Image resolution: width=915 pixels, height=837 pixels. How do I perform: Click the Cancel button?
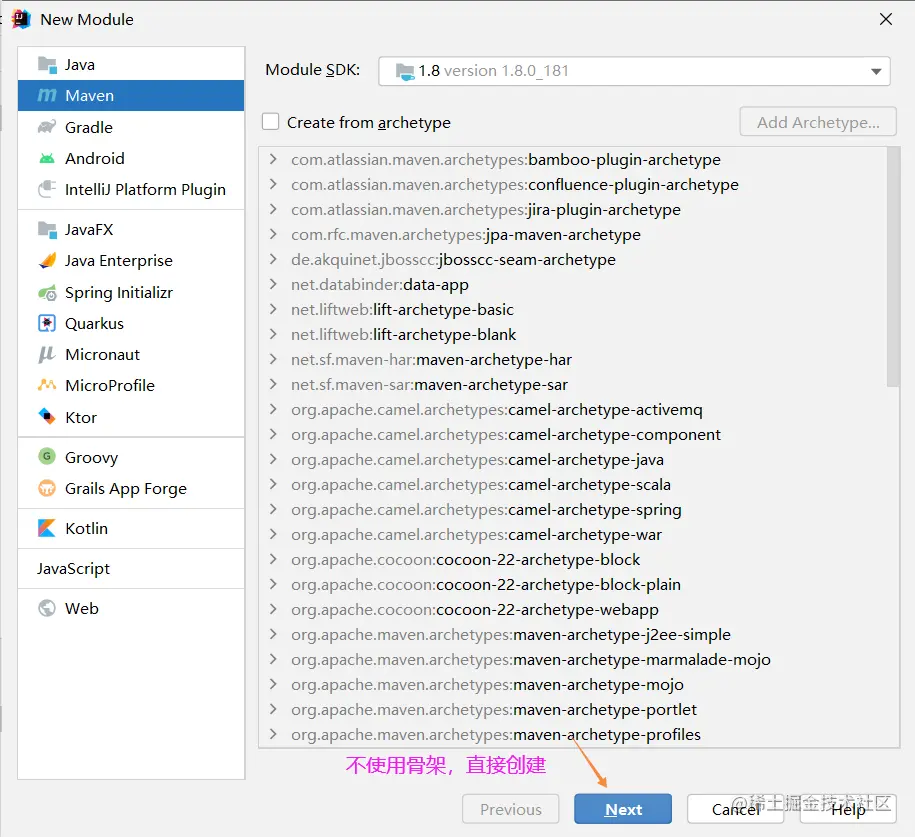pyautogui.click(x=735, y=809)
